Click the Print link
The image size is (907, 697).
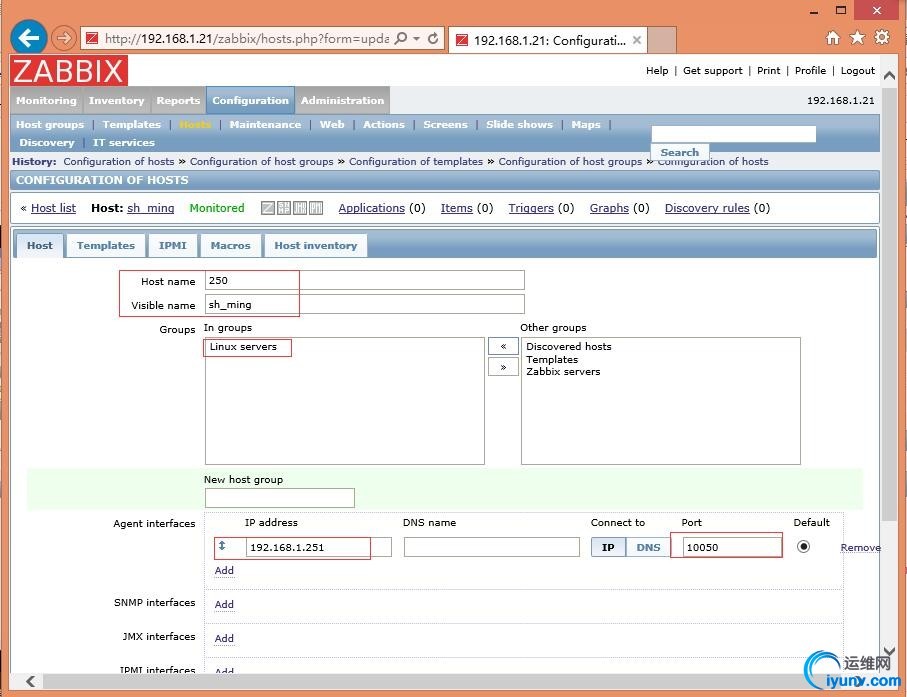[x=769, y=71]
